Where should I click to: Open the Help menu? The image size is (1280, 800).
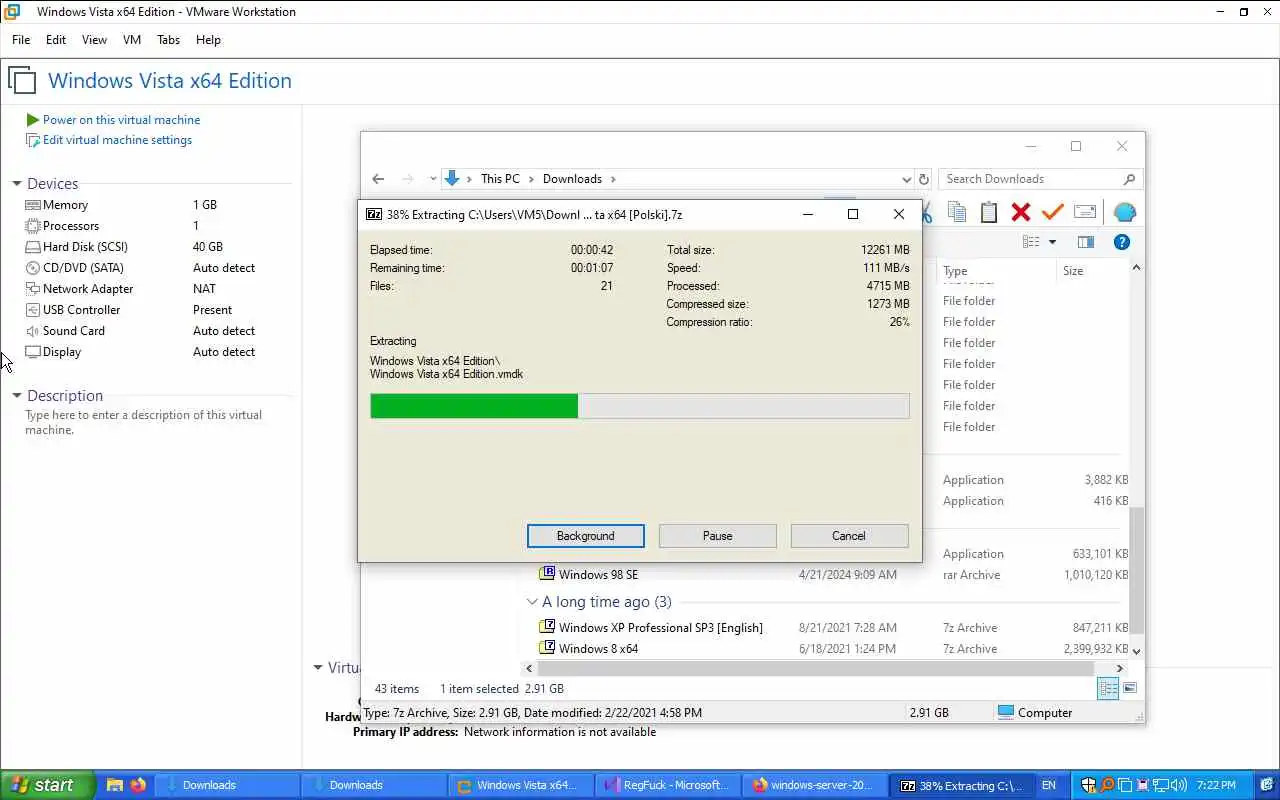tap(208, 40)
